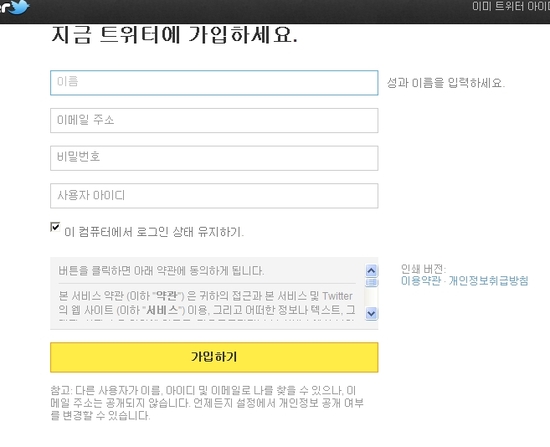Screen dimensions: 550x447
Task: Click the 사용자 아이디 username field
Action: 214,195
